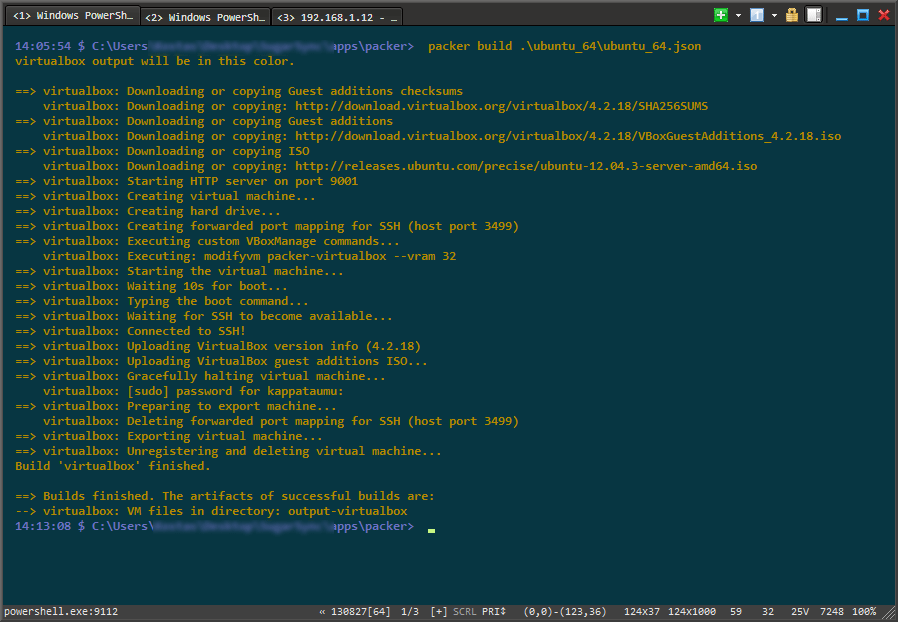Click the 7248 process ID status entry
The image size is (898, 622).
point(832,612)
